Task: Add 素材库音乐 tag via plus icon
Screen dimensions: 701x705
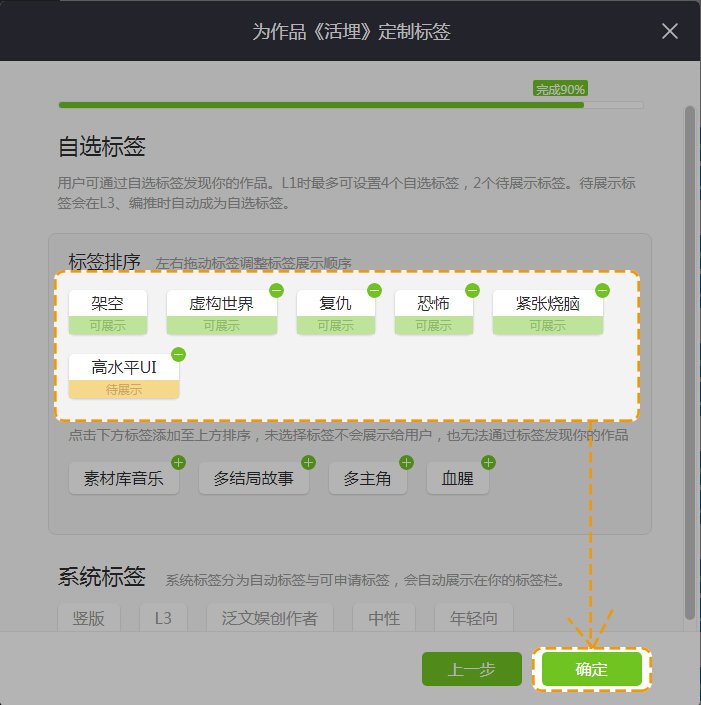Action: [178, 463]
